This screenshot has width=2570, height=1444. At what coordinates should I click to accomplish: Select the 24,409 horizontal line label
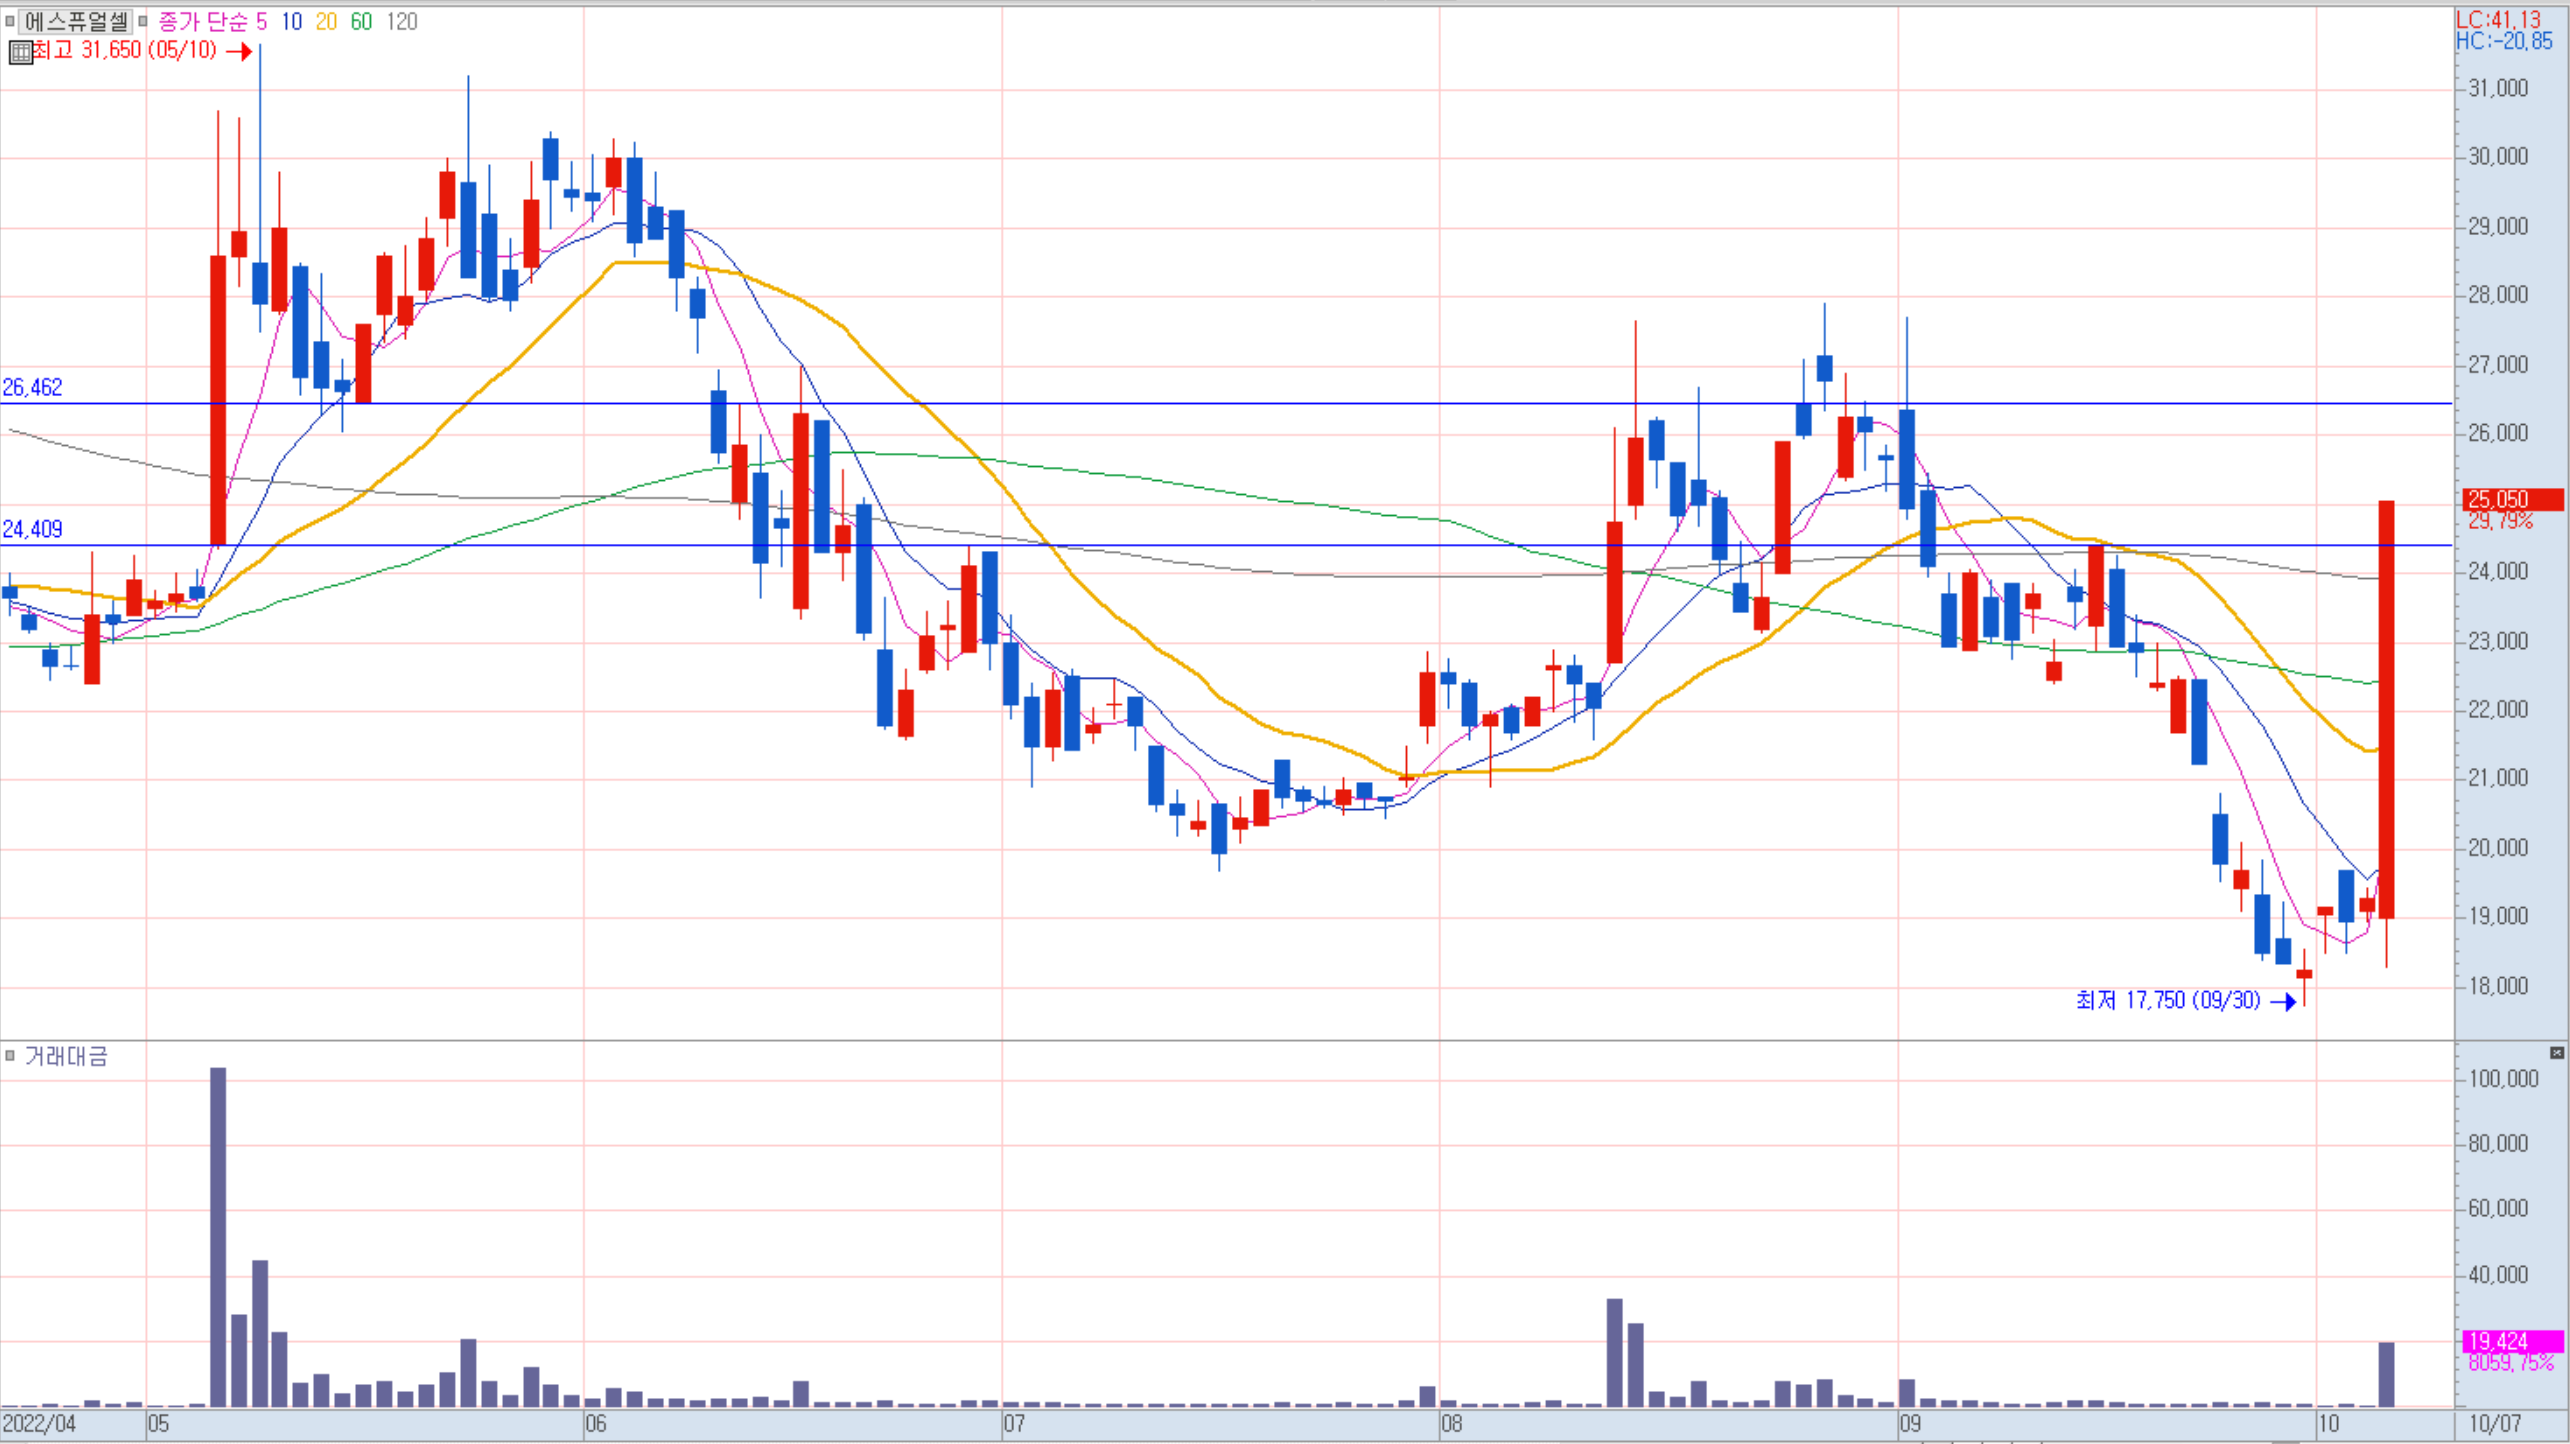32,529
